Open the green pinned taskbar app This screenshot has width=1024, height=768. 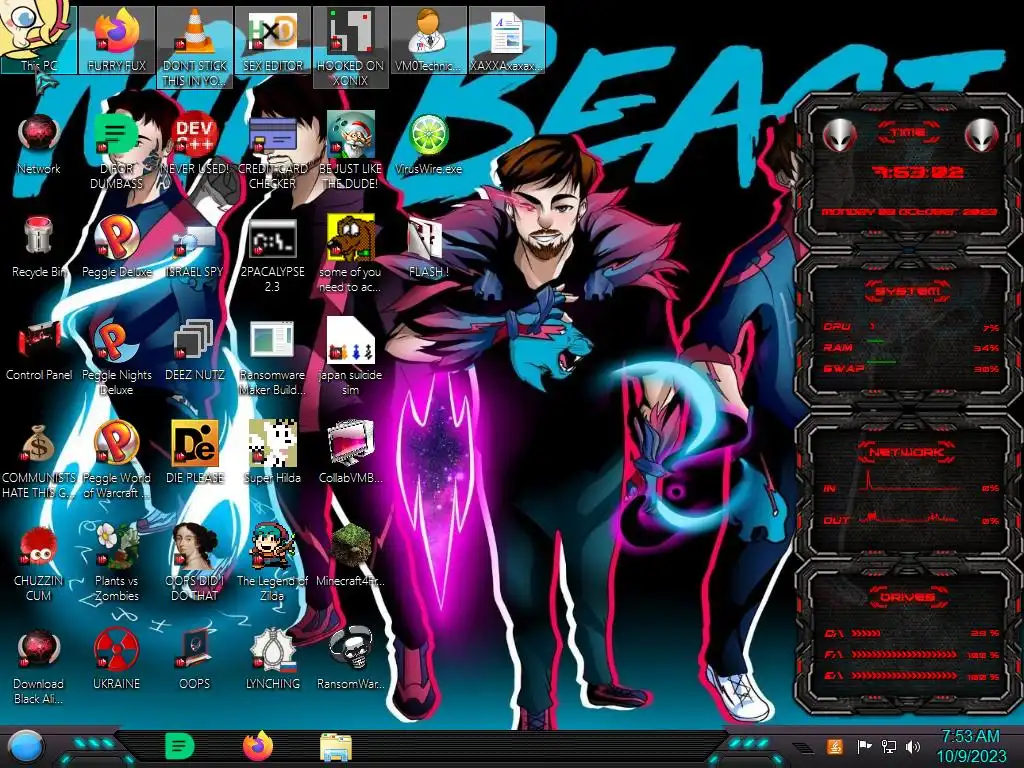pyautogui.click(x=180, y=746)
